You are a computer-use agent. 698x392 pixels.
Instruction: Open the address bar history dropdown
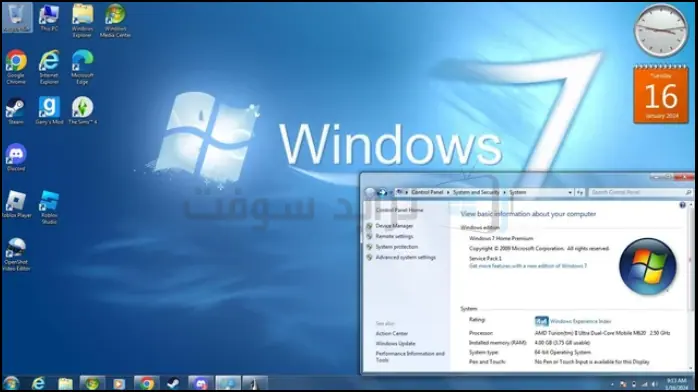click(x=570, y=192)
